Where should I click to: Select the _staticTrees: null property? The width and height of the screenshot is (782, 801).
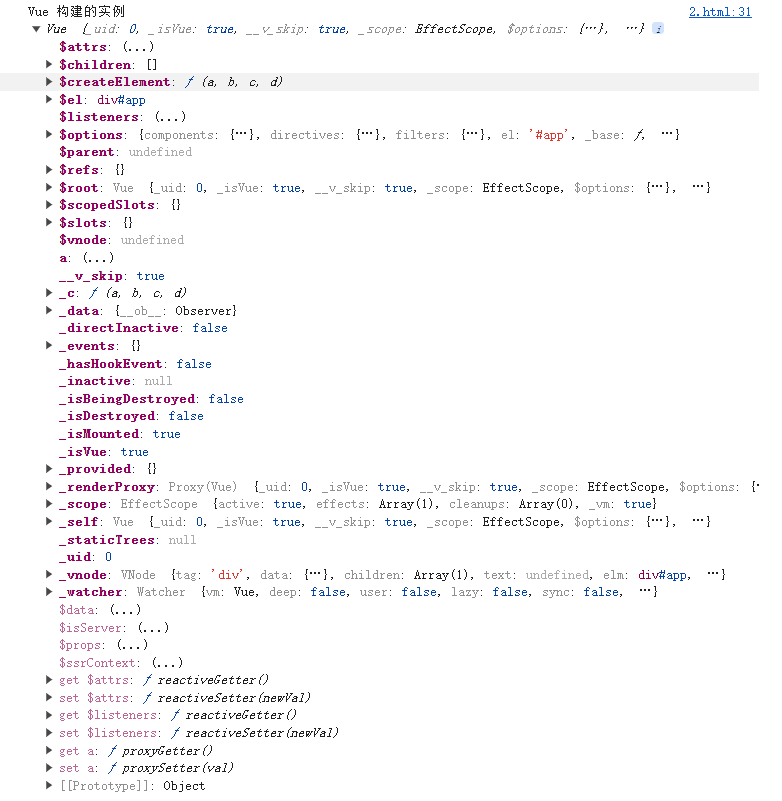pyautogui.click(x=128, y=540)
